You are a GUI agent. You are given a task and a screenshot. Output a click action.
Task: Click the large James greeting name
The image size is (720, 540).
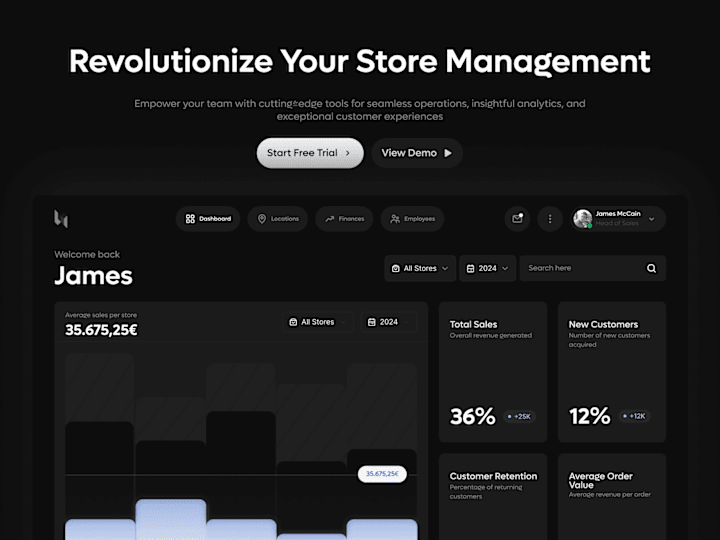click(x=93, y=276)
